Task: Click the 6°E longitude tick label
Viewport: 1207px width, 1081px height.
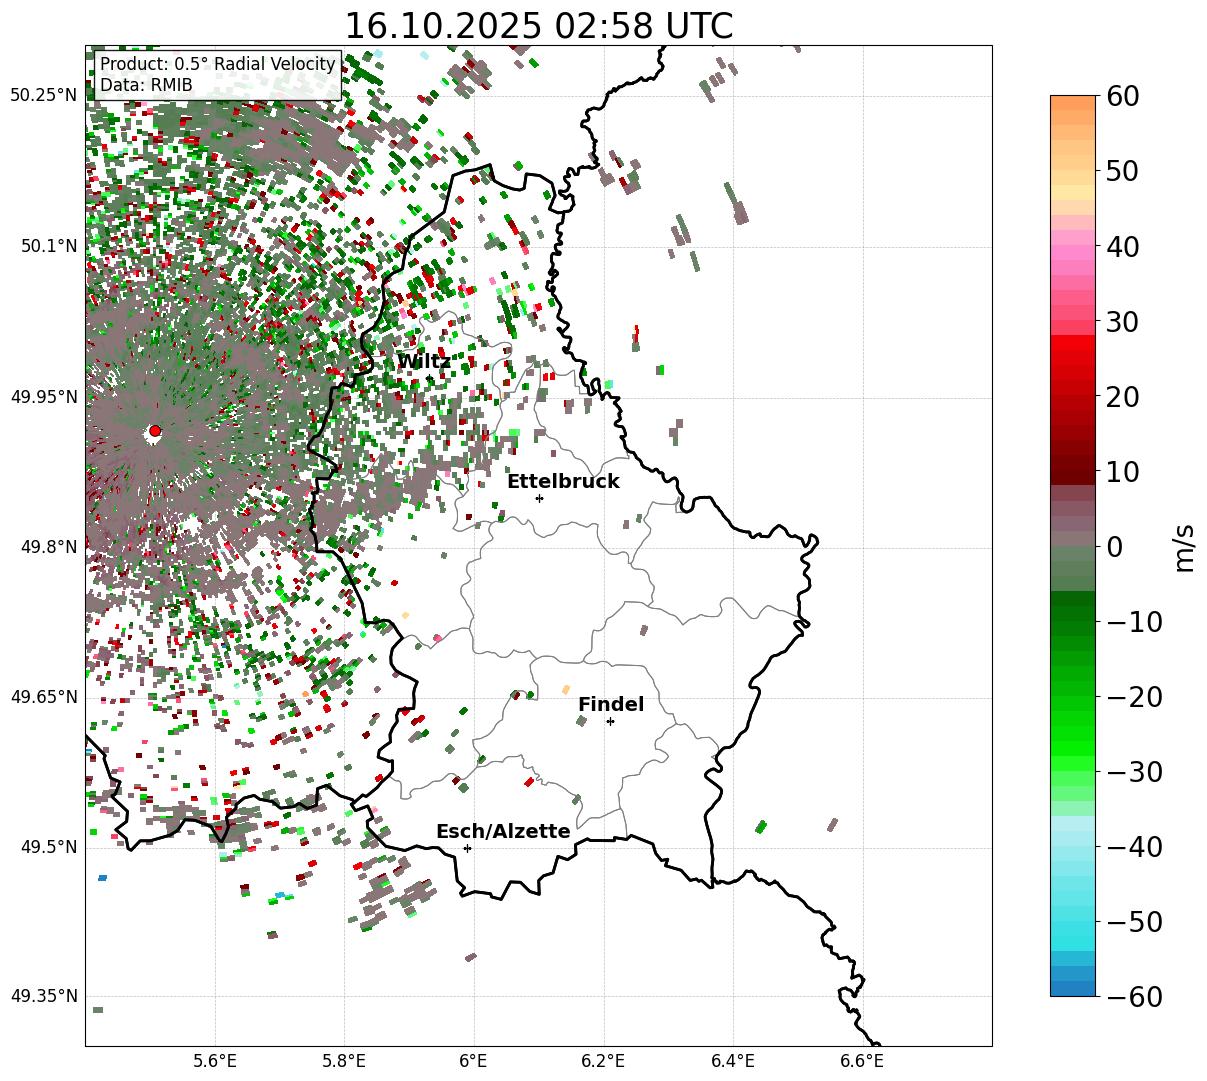Action: point(473,1060)
